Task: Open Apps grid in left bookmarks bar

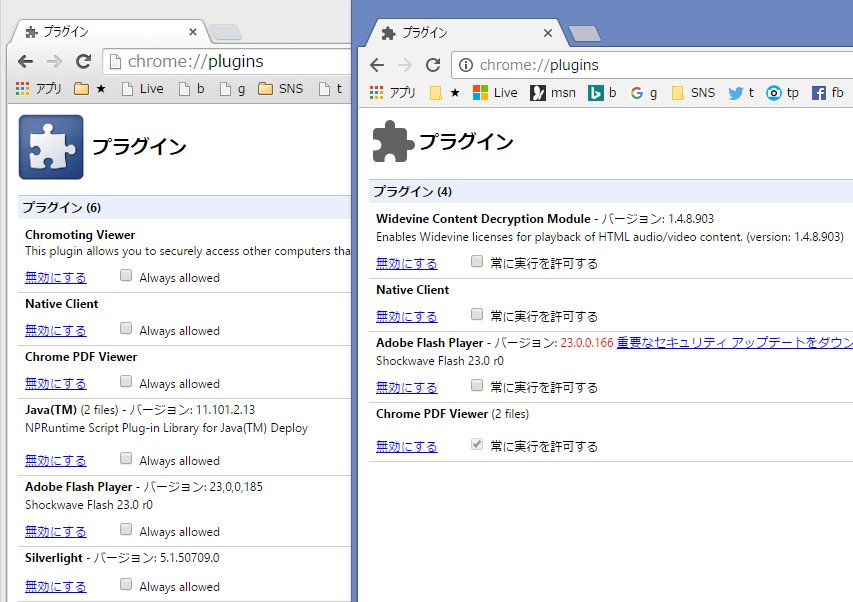Action: pyautogui.click(x=39, y=89)
